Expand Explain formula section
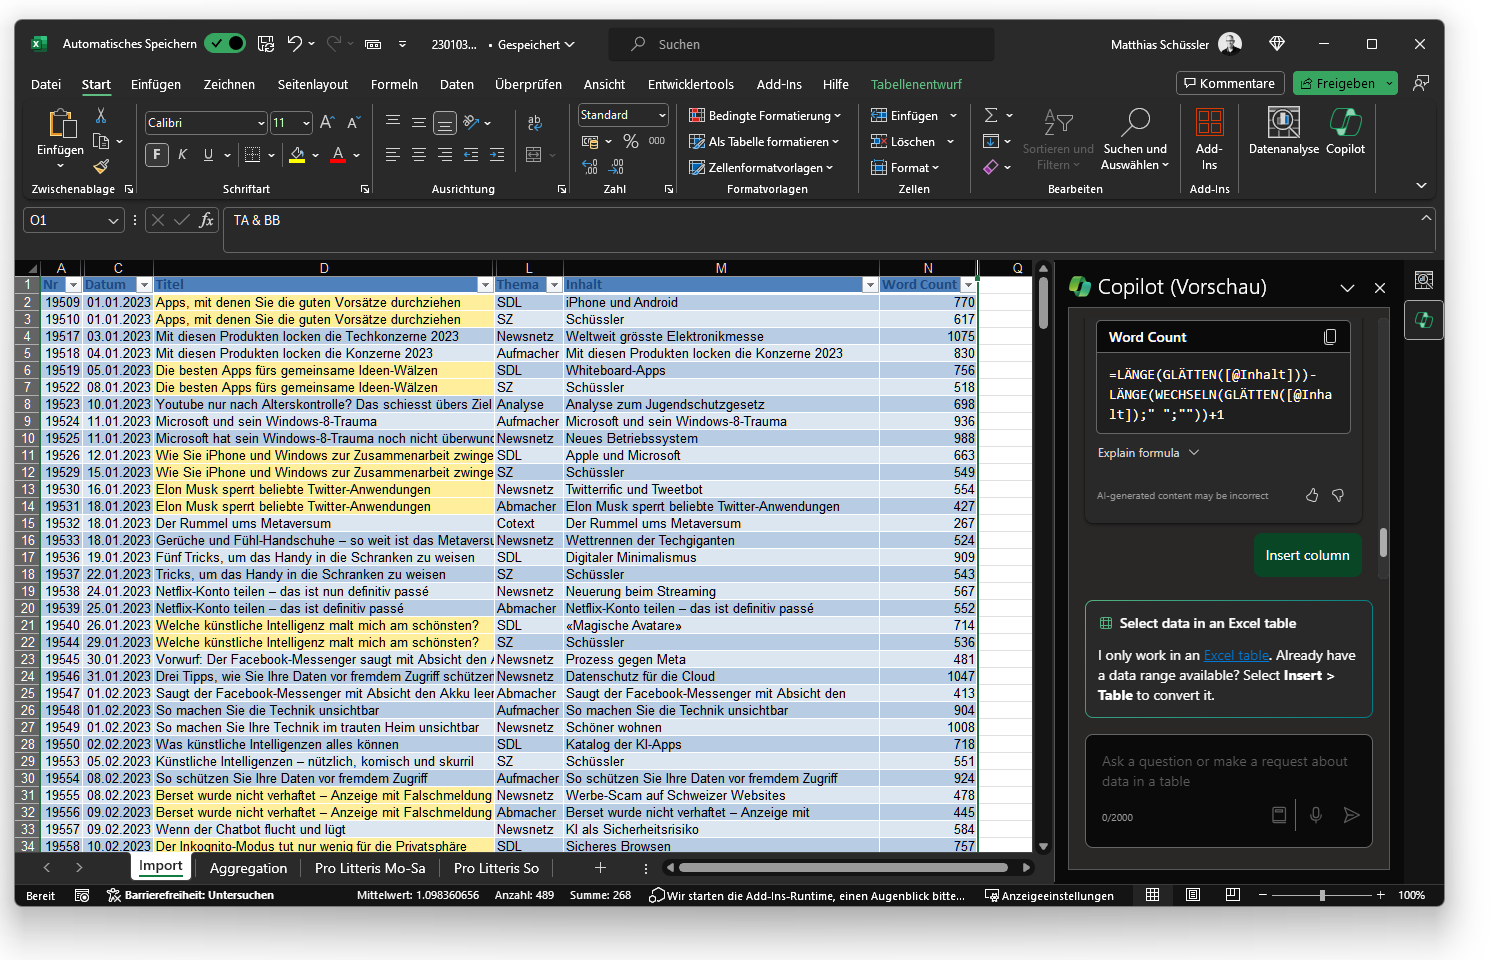The image size is (1491, 960). click(x=1147, y=453)
